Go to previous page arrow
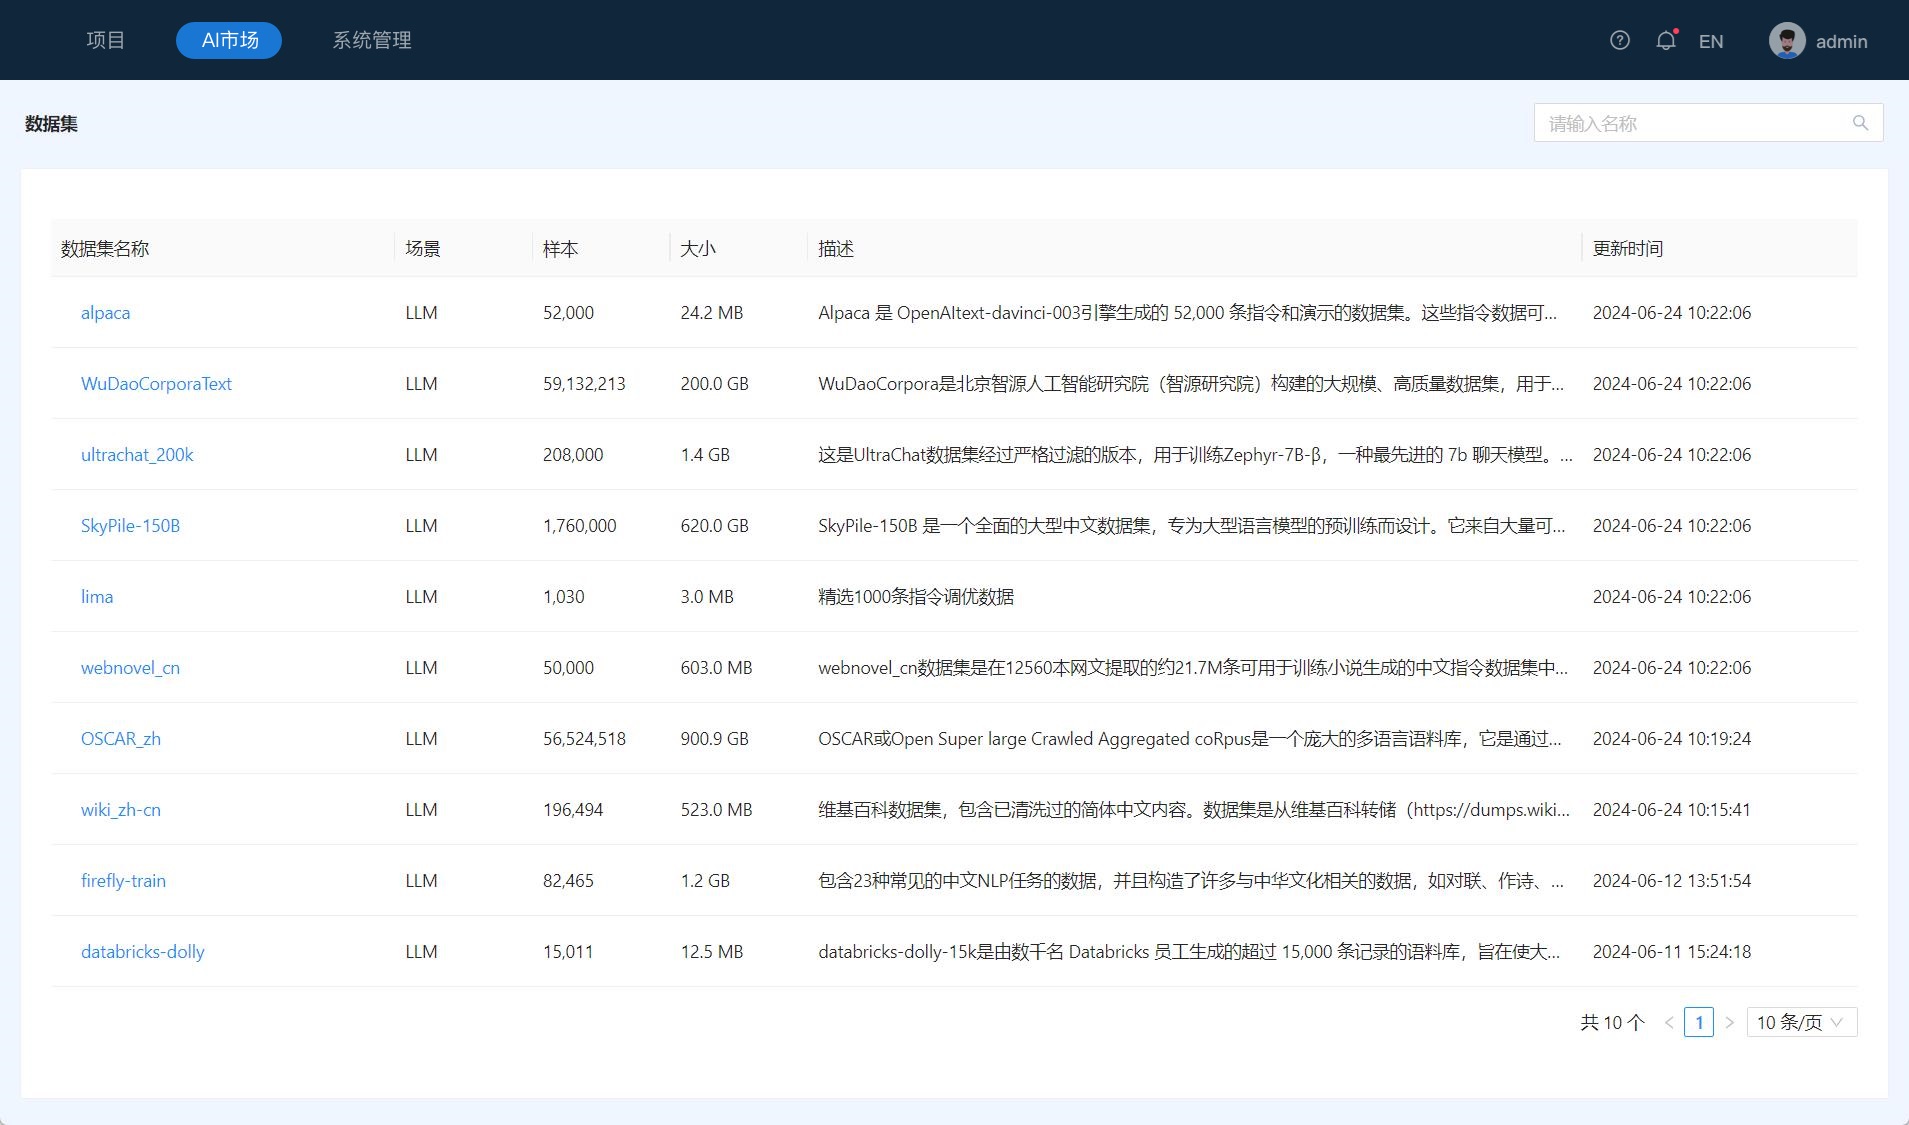Viewport: 1909px width, 1125px height. (1668, 1022)
